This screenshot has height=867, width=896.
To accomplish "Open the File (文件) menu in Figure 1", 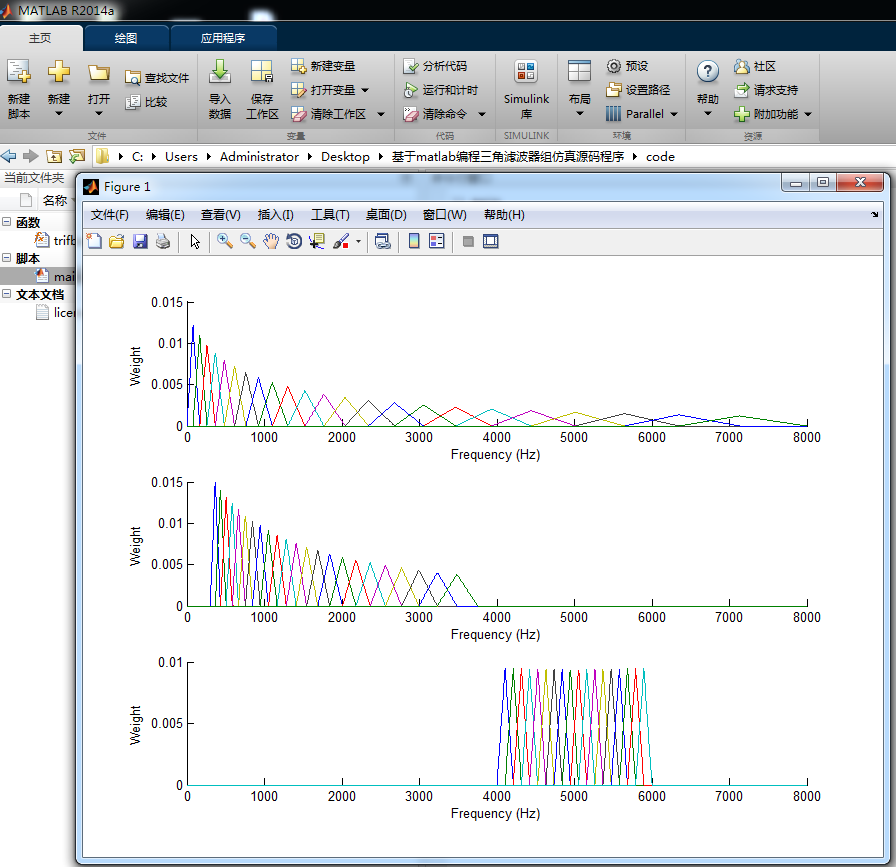I will 110,215.
